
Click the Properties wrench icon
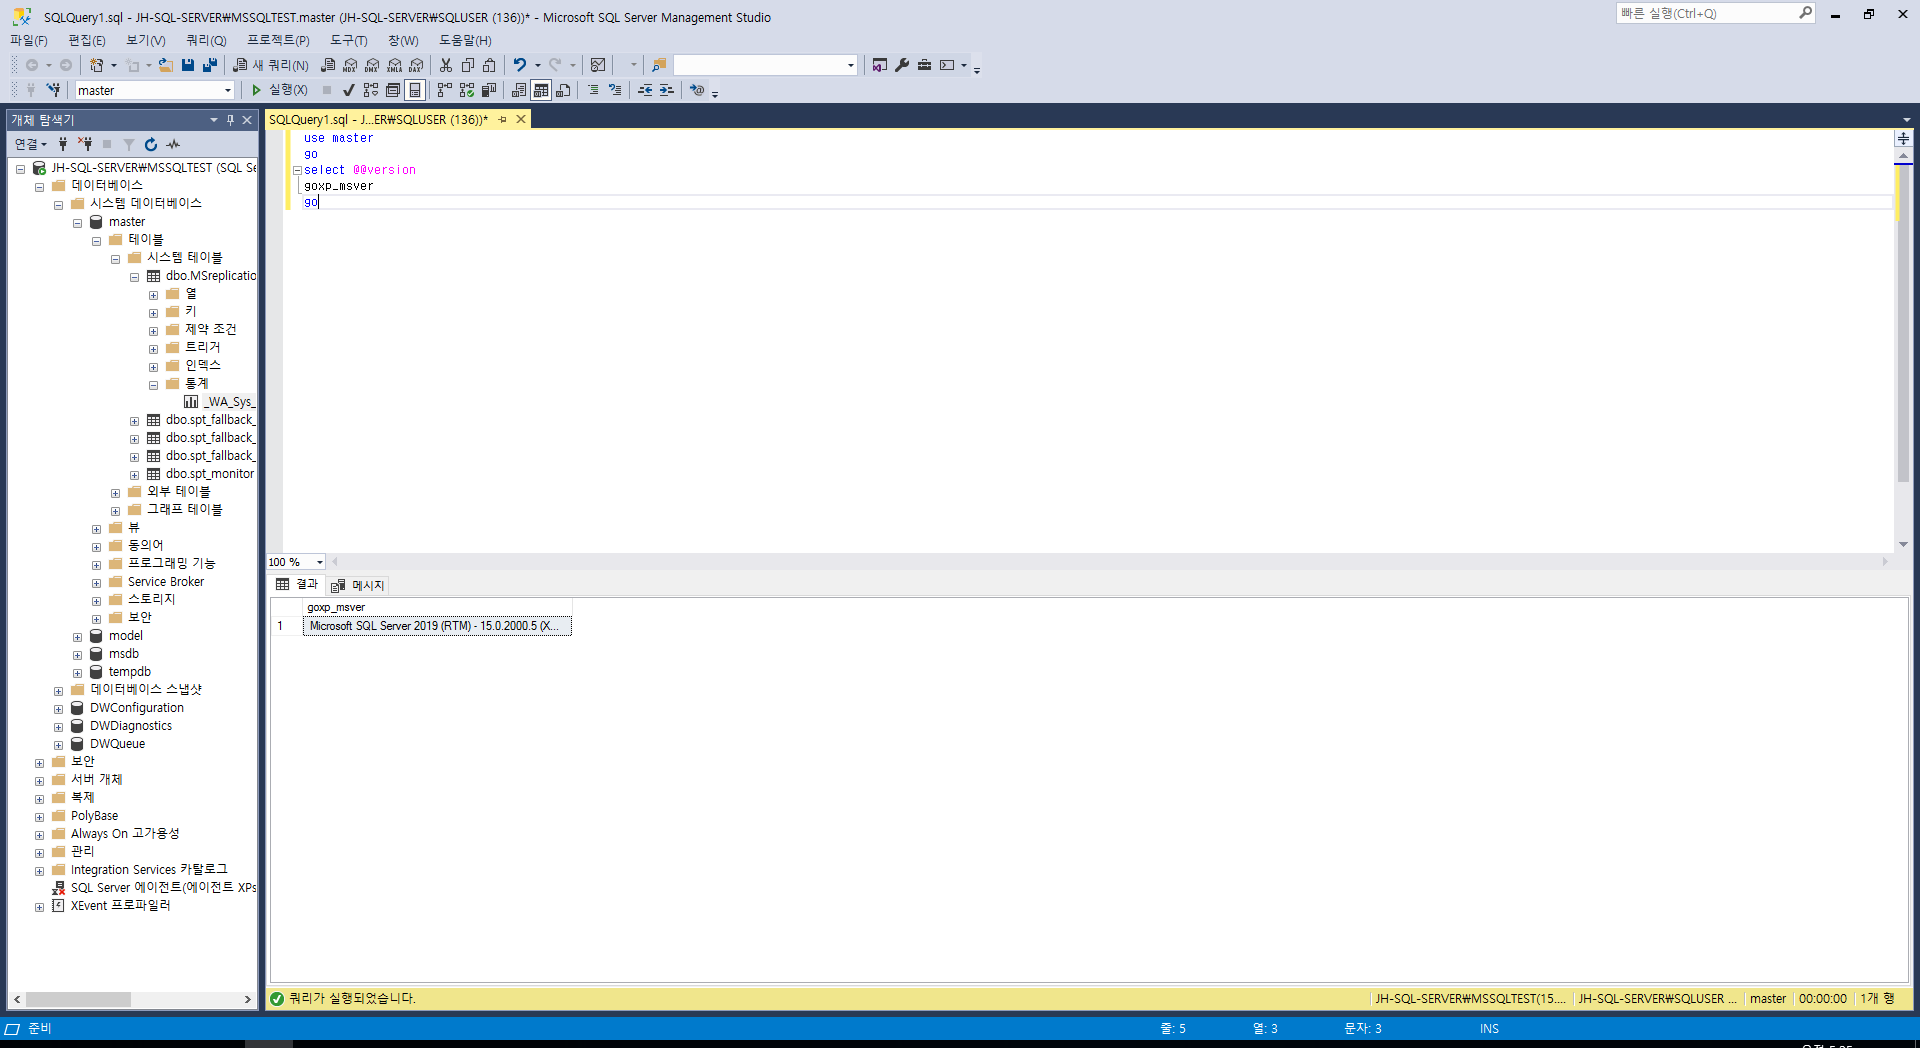tap(902, 65)
